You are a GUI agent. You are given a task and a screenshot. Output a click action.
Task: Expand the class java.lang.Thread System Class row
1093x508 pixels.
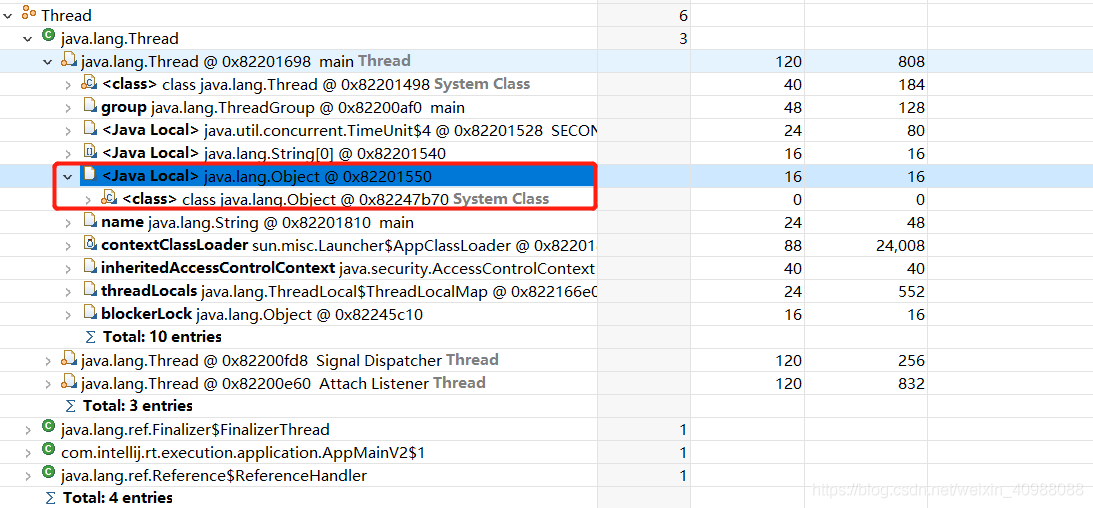point(68,85)
